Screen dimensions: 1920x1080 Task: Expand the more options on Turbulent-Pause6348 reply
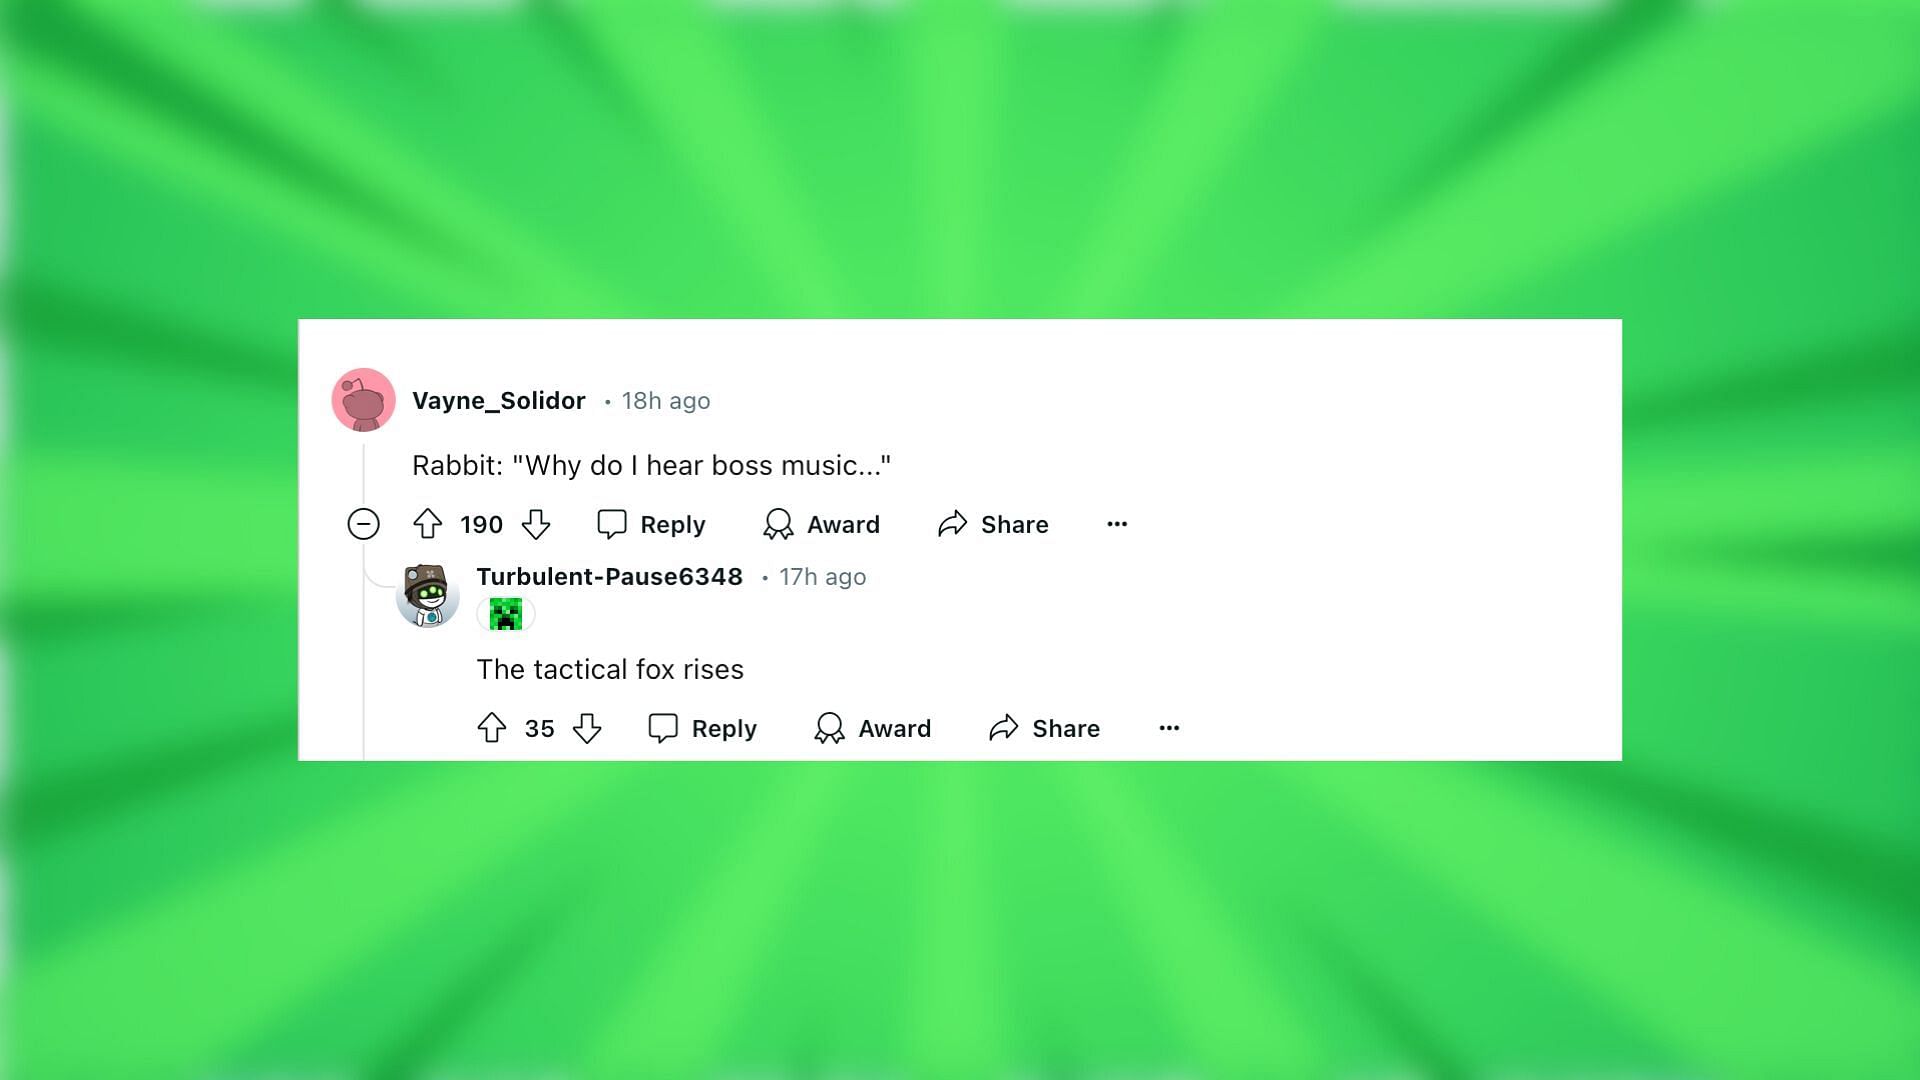(x=1167, y=727)
